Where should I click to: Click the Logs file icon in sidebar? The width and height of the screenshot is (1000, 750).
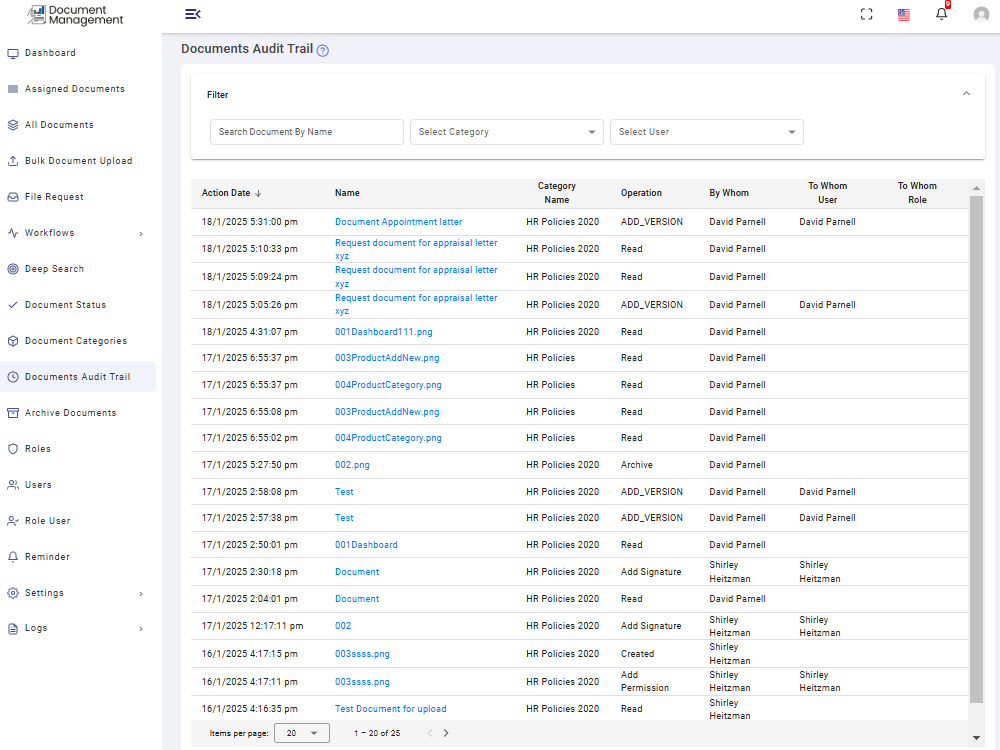[13, 629]
